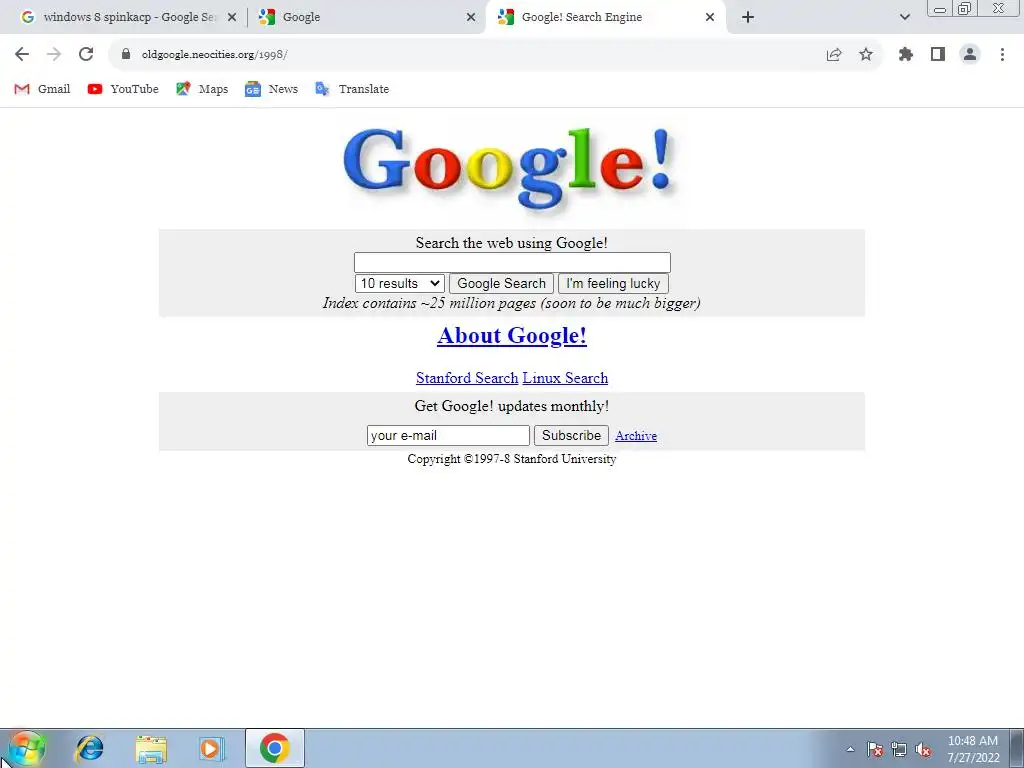This screenshot has height=768, width=1024.
Task: Open the Archive link
Action: click(636, 436)
